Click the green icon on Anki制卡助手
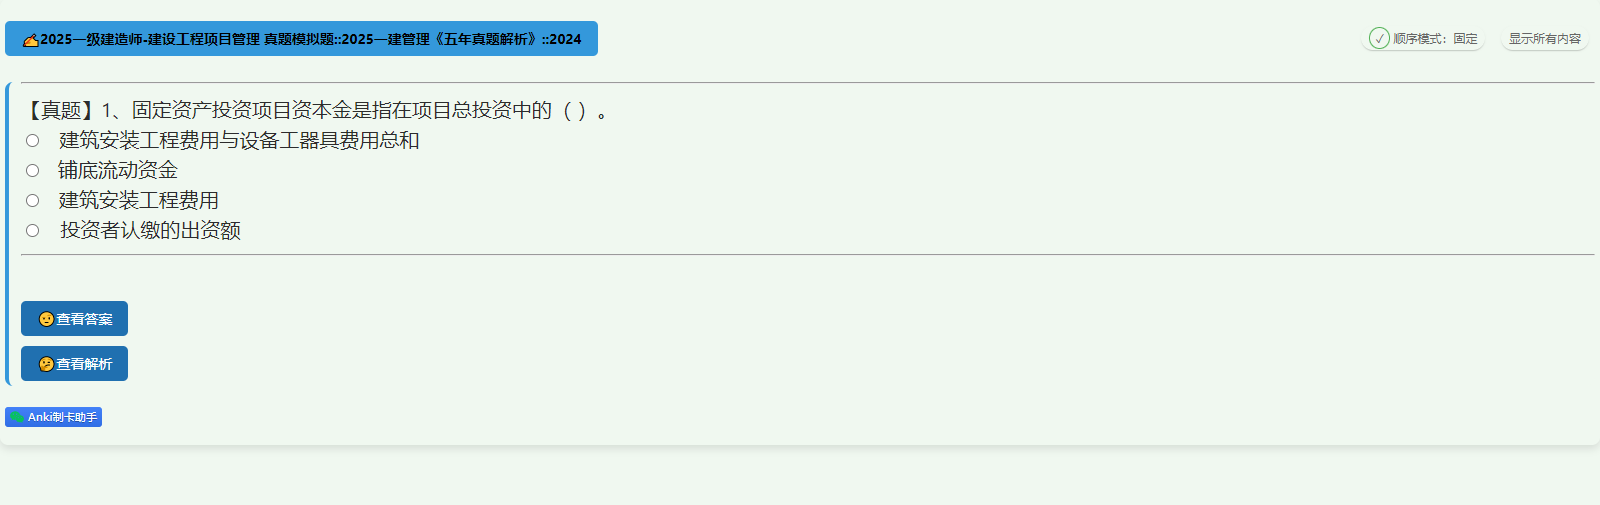 coord(17,417)
